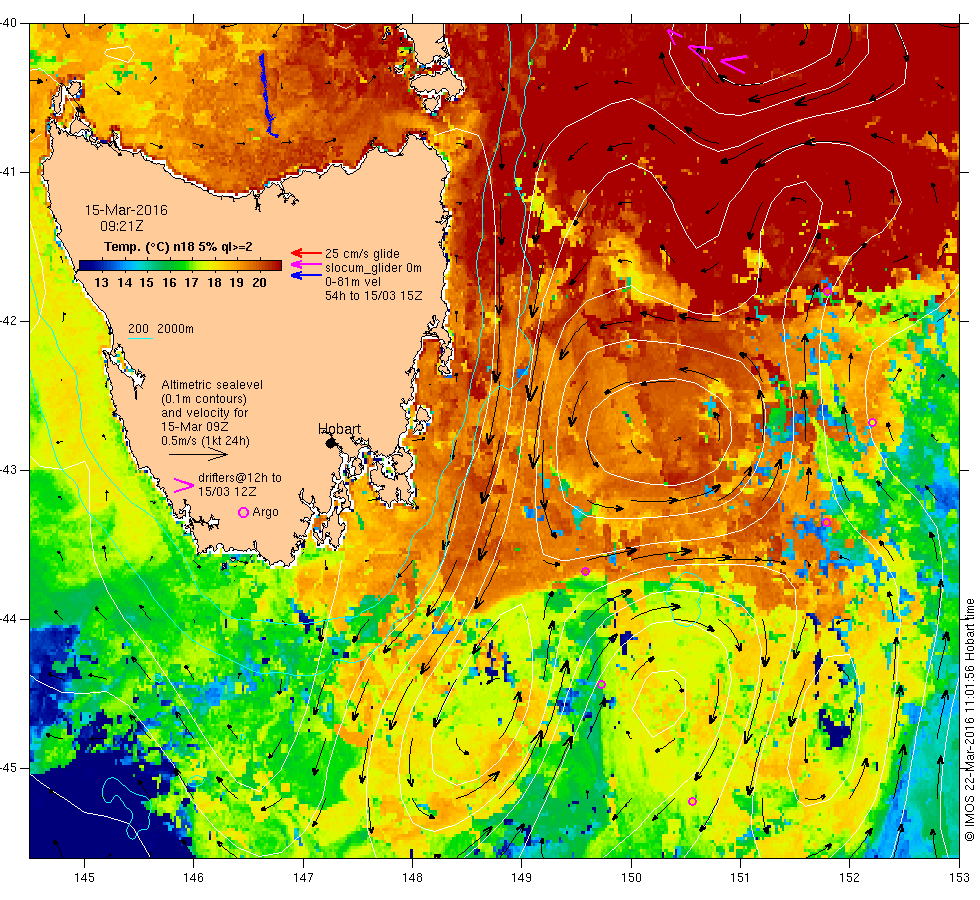Click the '09:21Z' time text
The height and width of the screenshot is (900, 980).
pos(121,226)
